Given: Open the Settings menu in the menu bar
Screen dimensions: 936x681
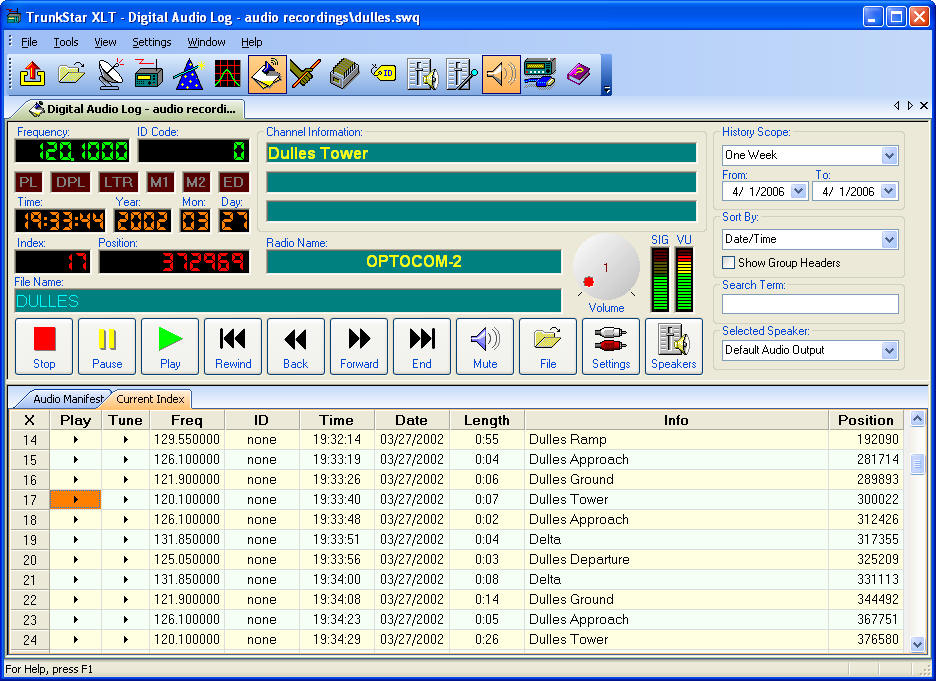Looking at the screenshot, I should pos(152,42).
